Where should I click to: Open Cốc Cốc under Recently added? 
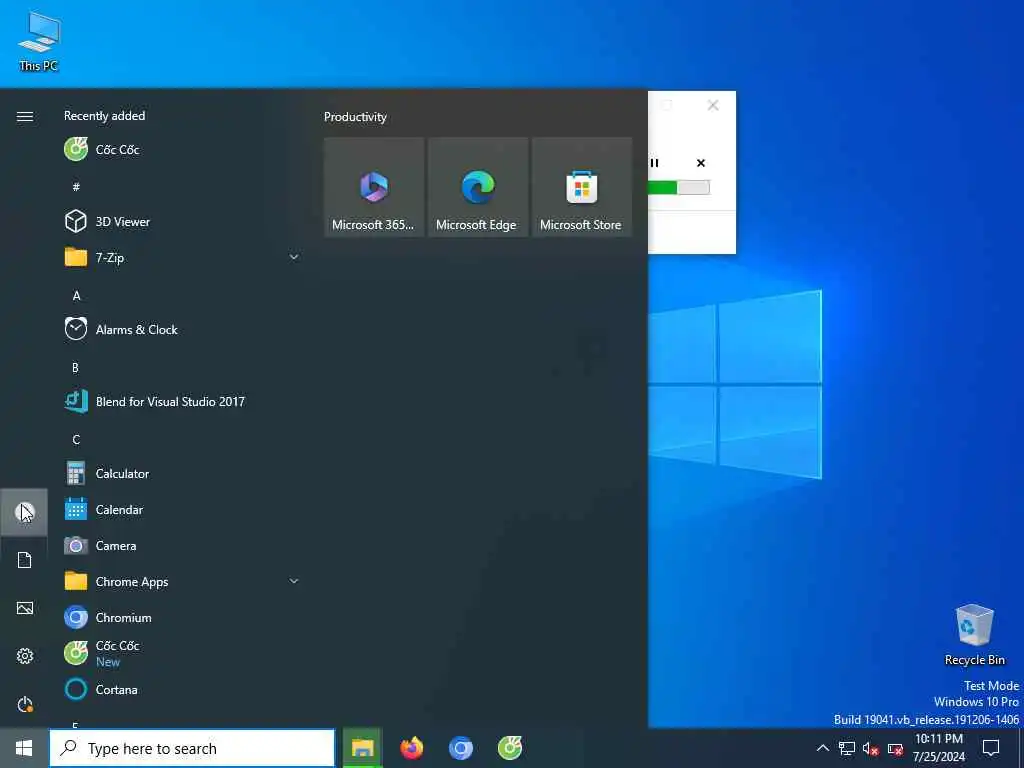[x=182, y=150]
